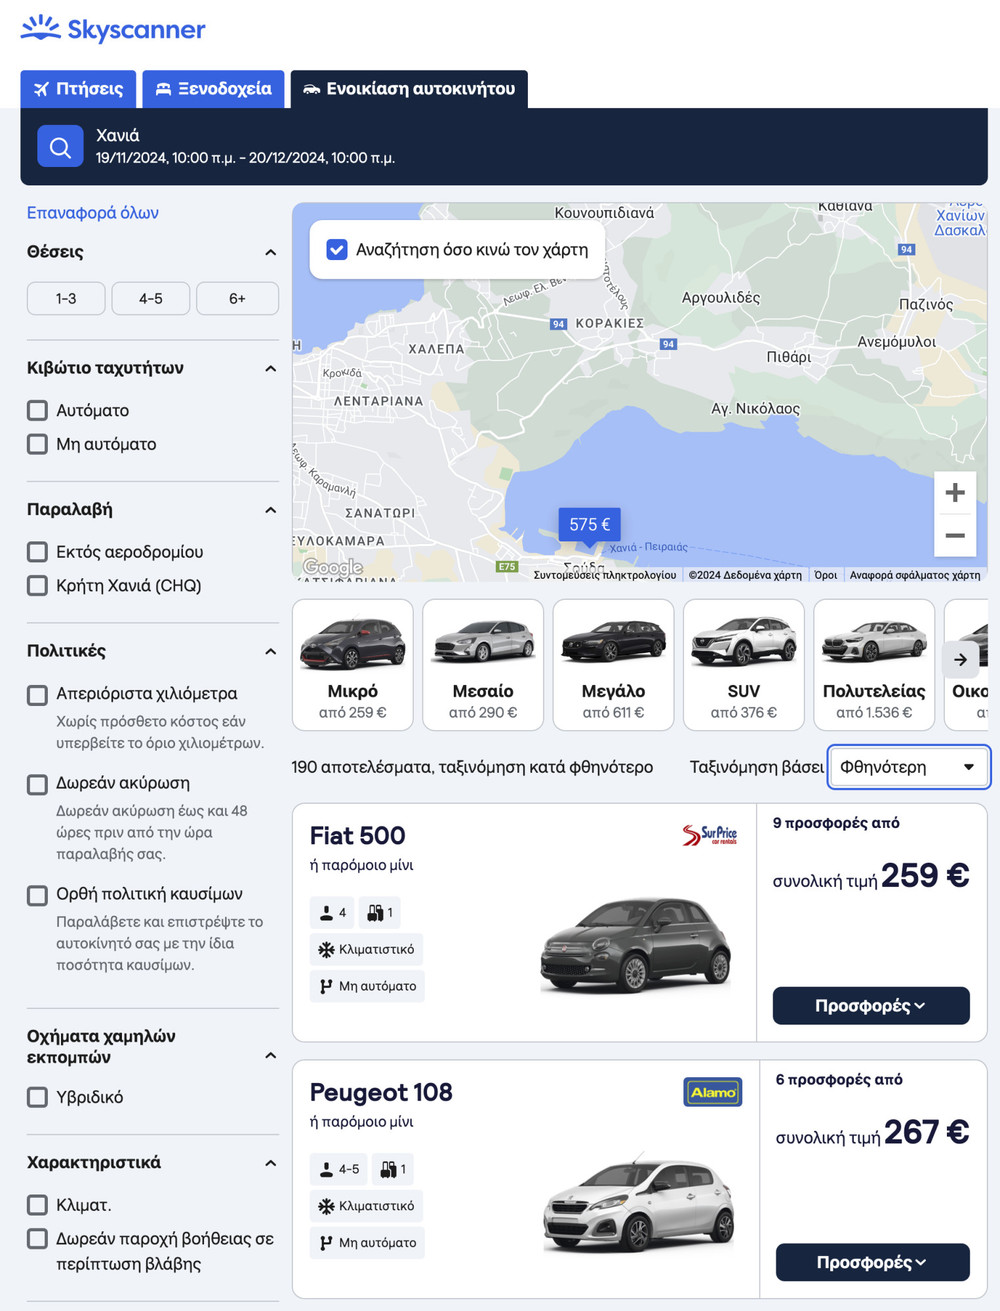Click the Skyscanner logo
This screenshot has width=1000, height=1311.
tap(113, 29)
